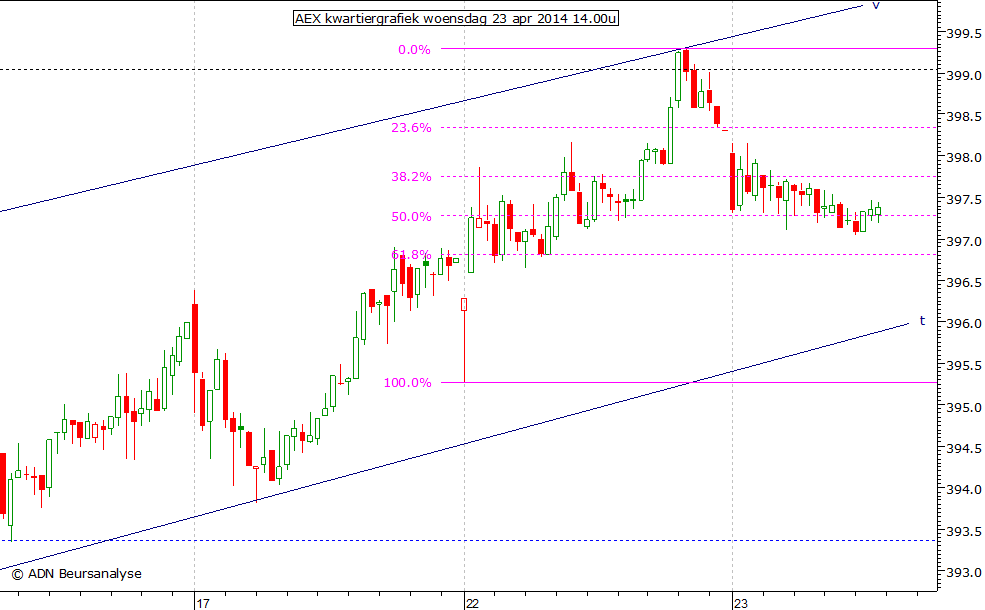Select the 100.0% Fibonacci level label
This screenshot has width=985, height=610.
pyautogui.click(x=407, y=383)
